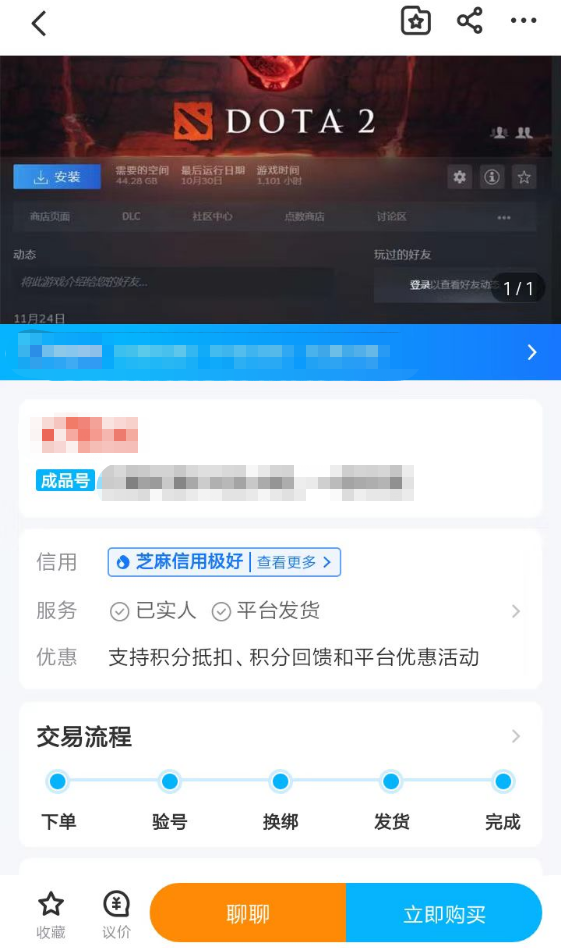Select the 验号 step dot
561x948 pixels.
pyautogui.click(x=169, y=781)
